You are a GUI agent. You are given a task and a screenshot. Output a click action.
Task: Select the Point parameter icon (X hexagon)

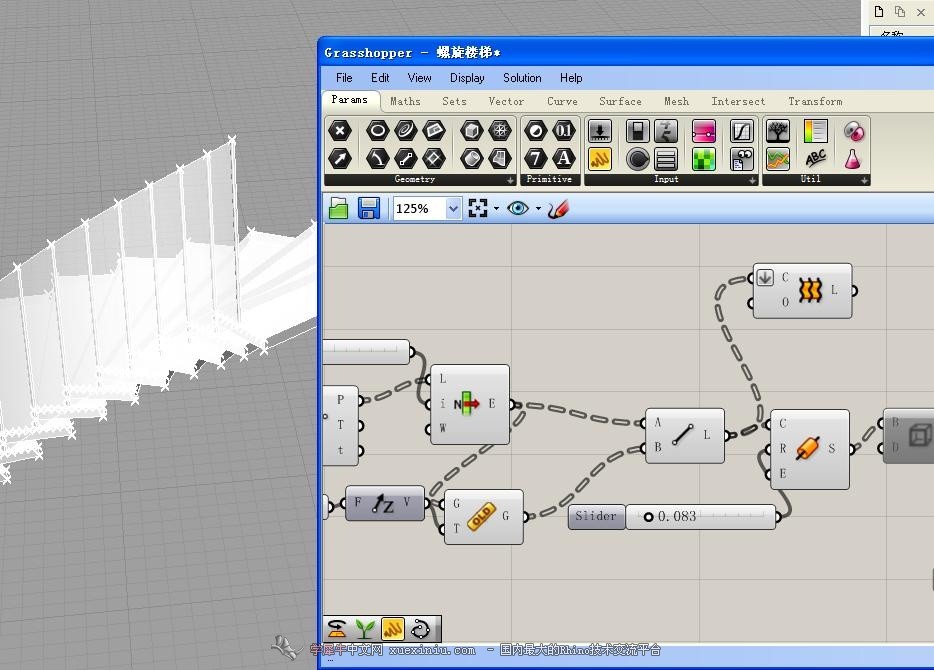[340, 130]
